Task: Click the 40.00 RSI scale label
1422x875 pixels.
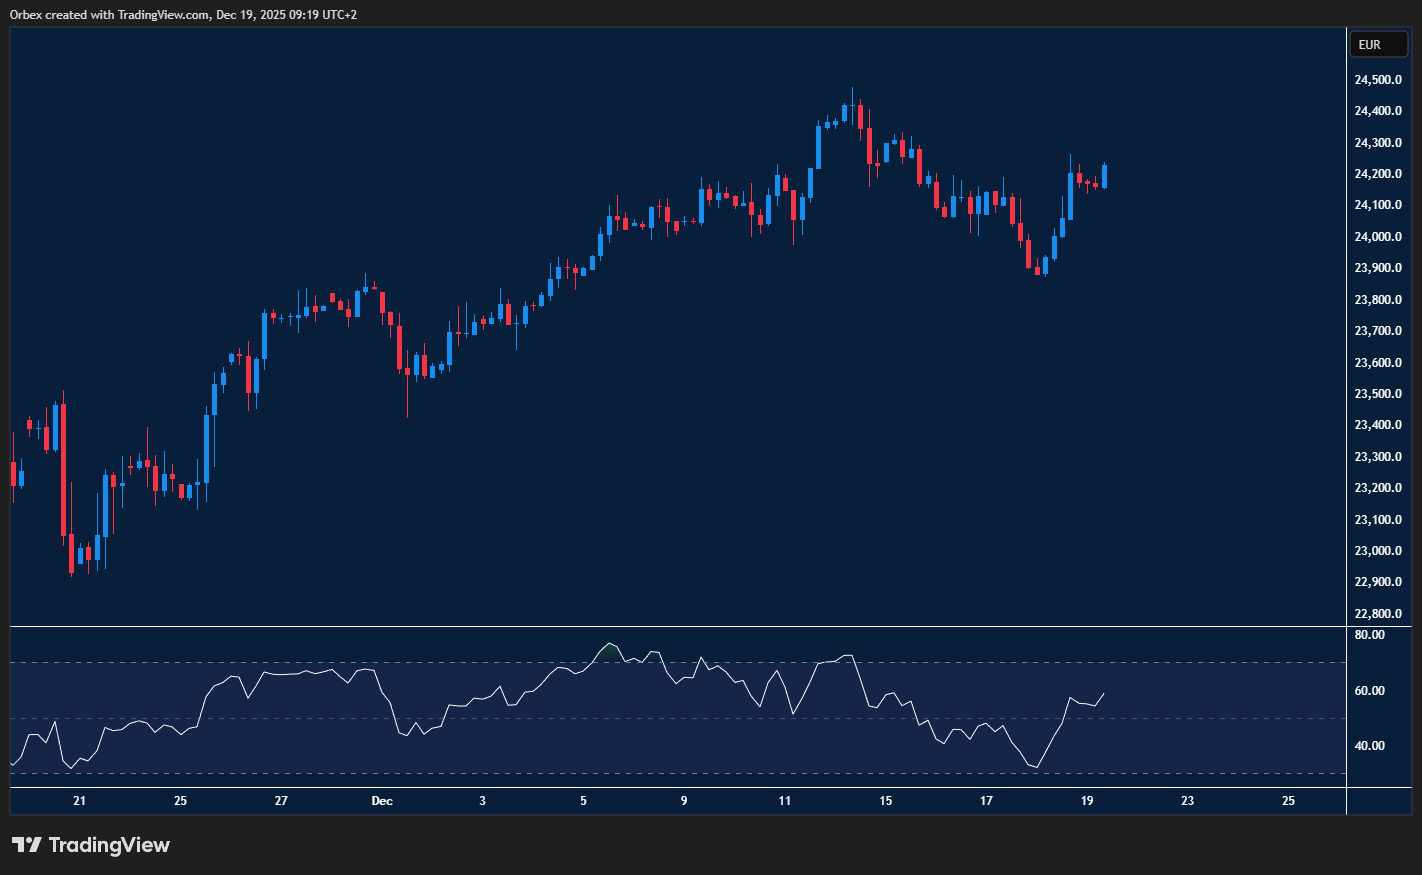Action: pos(1369,746)
